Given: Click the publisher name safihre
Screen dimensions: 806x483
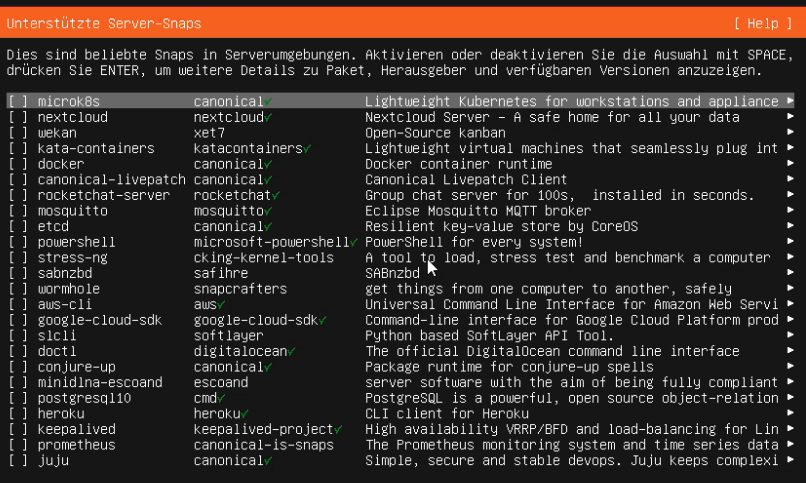Looking at the screenshot, I should pos(221,273).
